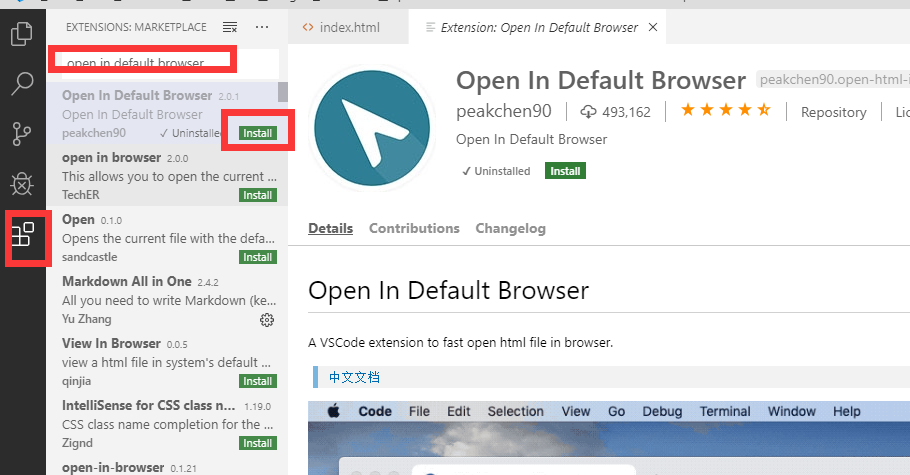The width and height of the screenshot is (910, 475).
Task: Click Go in the preview screenshot menu bar
Action: [x=616, y=412]
